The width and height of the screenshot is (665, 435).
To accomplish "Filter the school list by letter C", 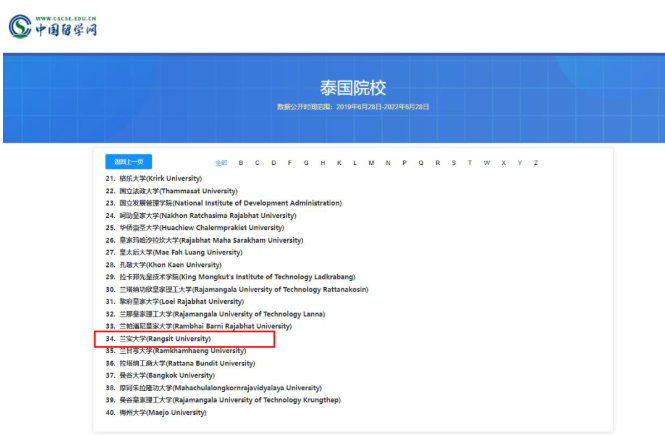I will tap(257, 163).
